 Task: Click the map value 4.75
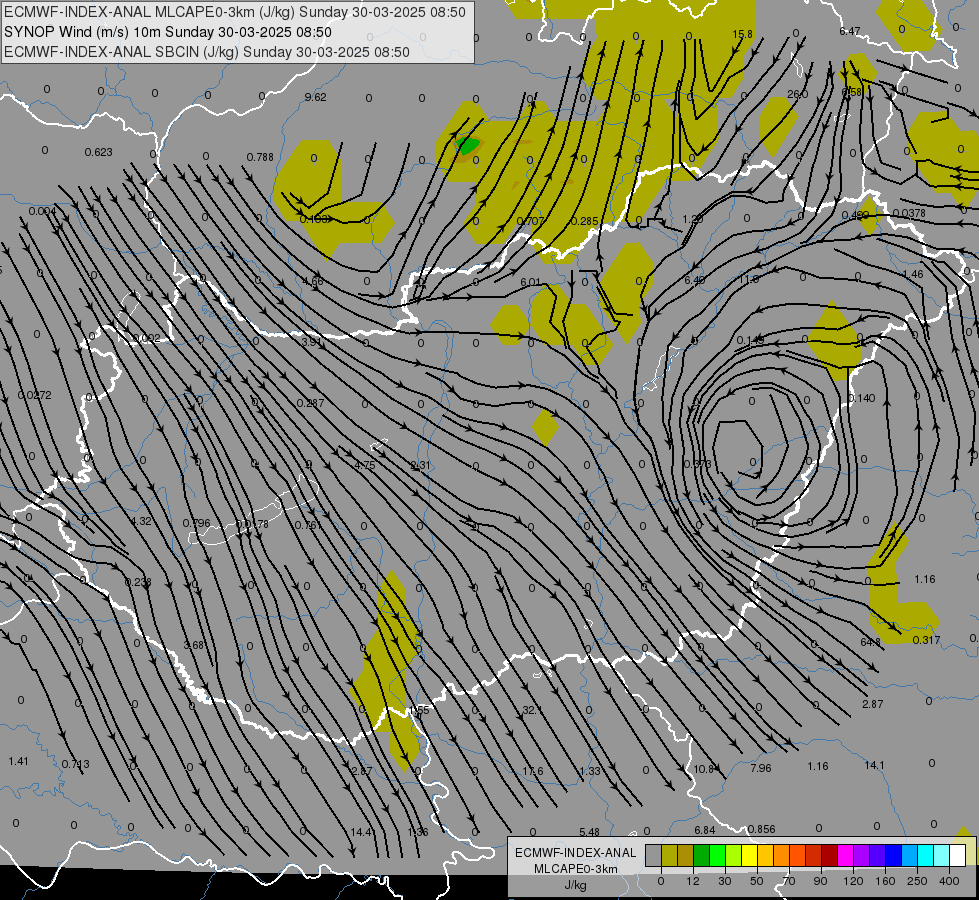coord(365,465)
